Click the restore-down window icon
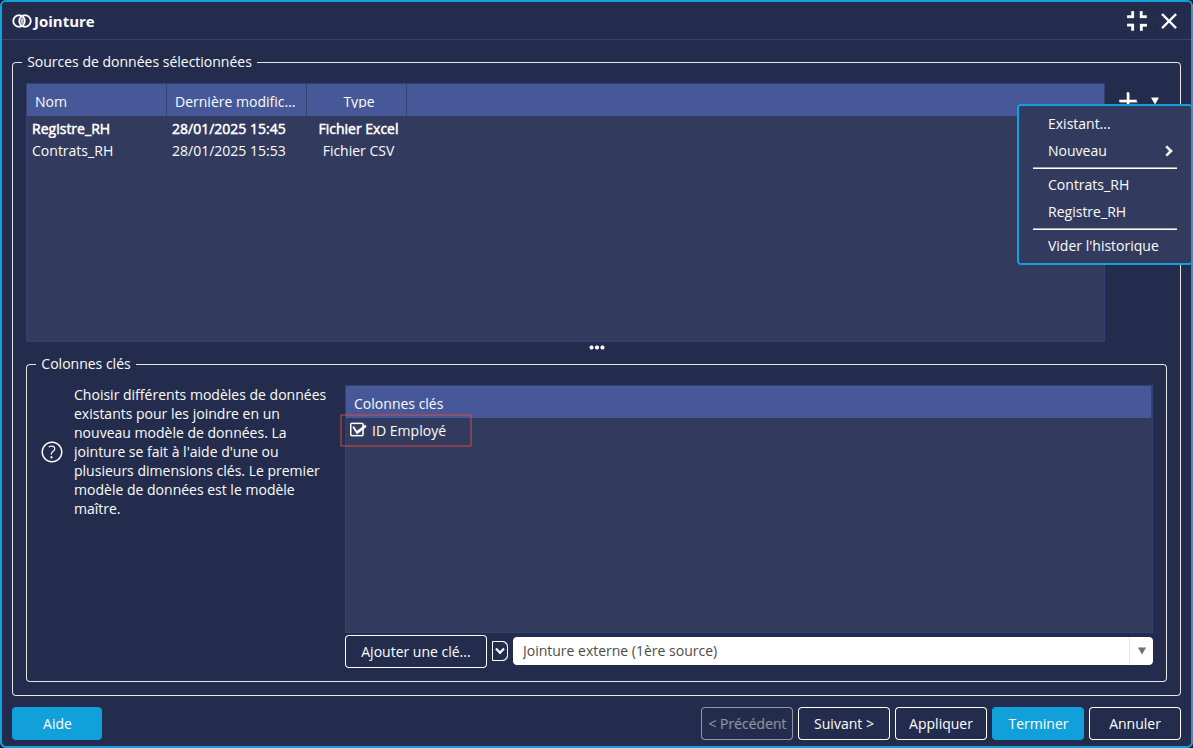This screenshot has height=748, width=1193. point(1136,21)
